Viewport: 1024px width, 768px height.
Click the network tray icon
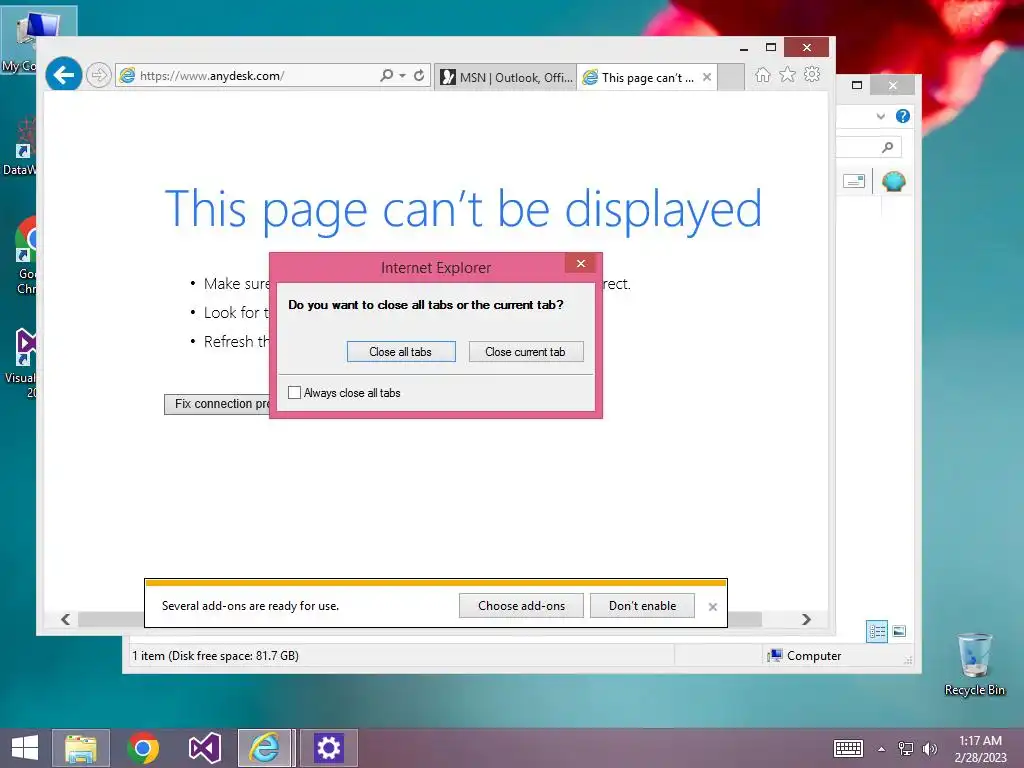coord(905,748)
